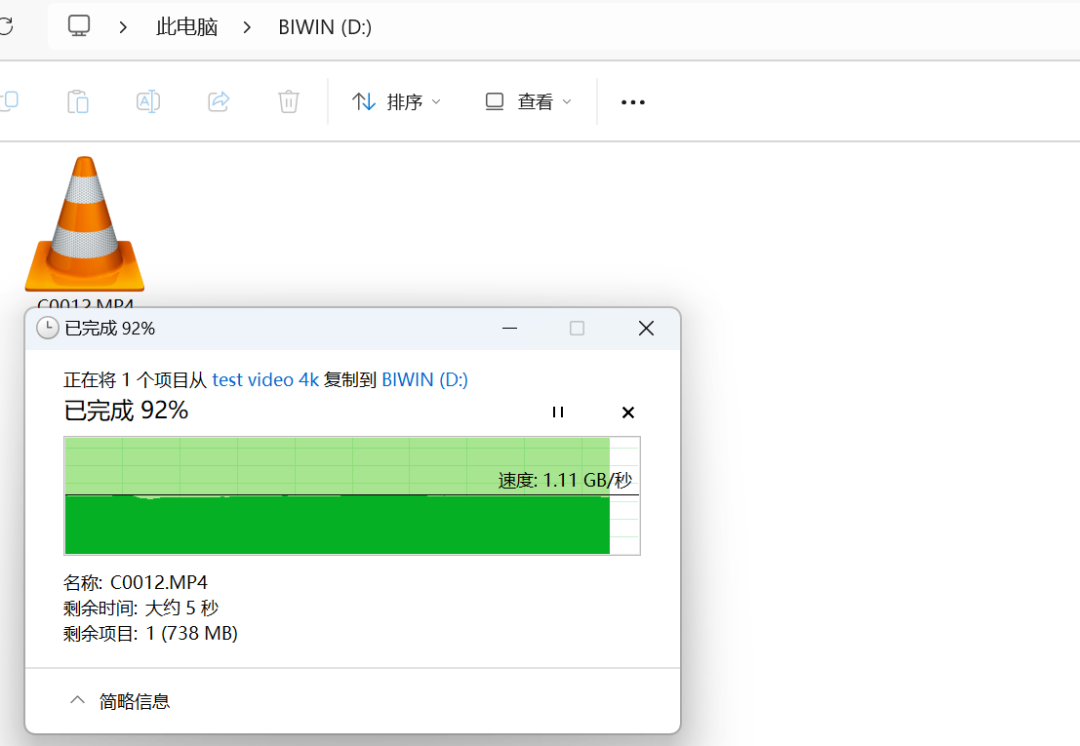Viewport: 1080px width, 746px height.
Task: Minimize the copy progress dialog
Action: 510,329
